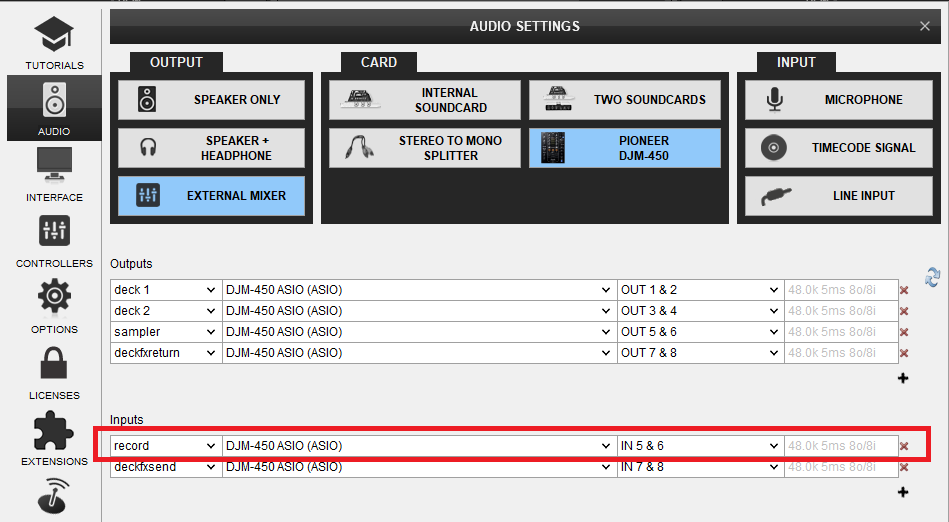Open the deckfxsend source dropdown
This screenshot has width=949, height=522.
point(166,467)
